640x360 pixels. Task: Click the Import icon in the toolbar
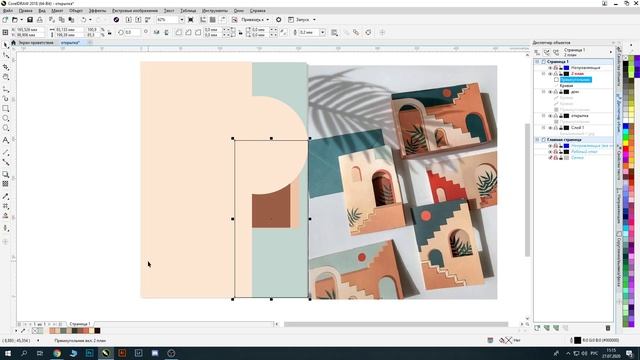pos(129,20)
